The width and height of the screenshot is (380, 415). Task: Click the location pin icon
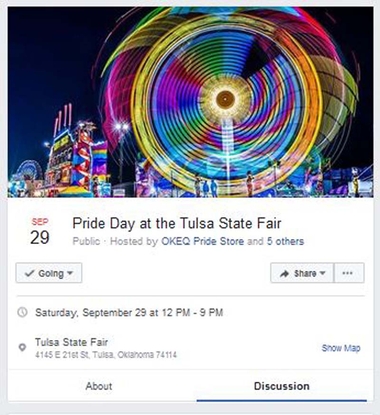tap(22, 347)
